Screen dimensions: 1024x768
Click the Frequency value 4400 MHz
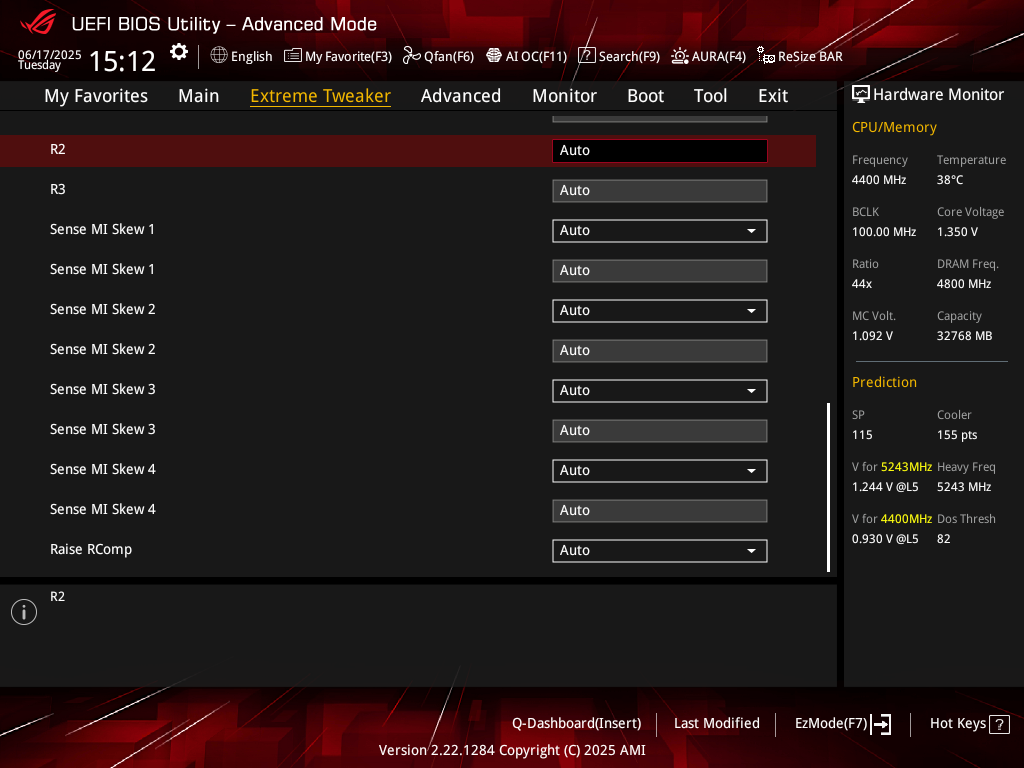[x=879, y=180]
